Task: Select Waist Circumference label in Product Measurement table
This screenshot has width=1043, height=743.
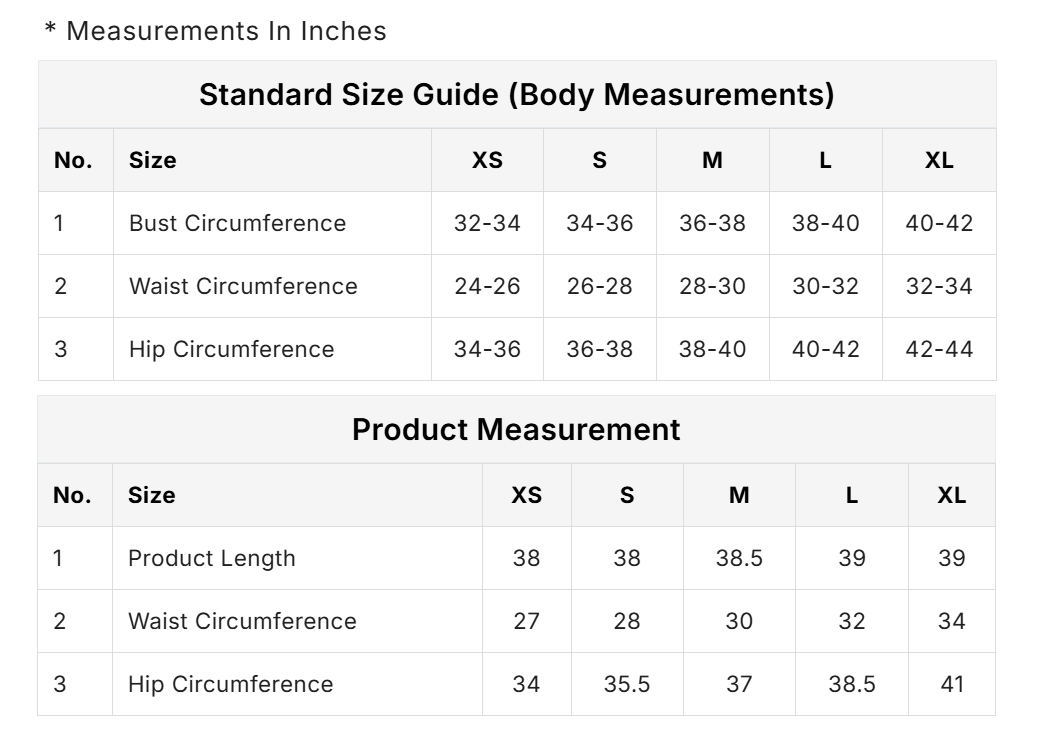Action: click(242, 621)
